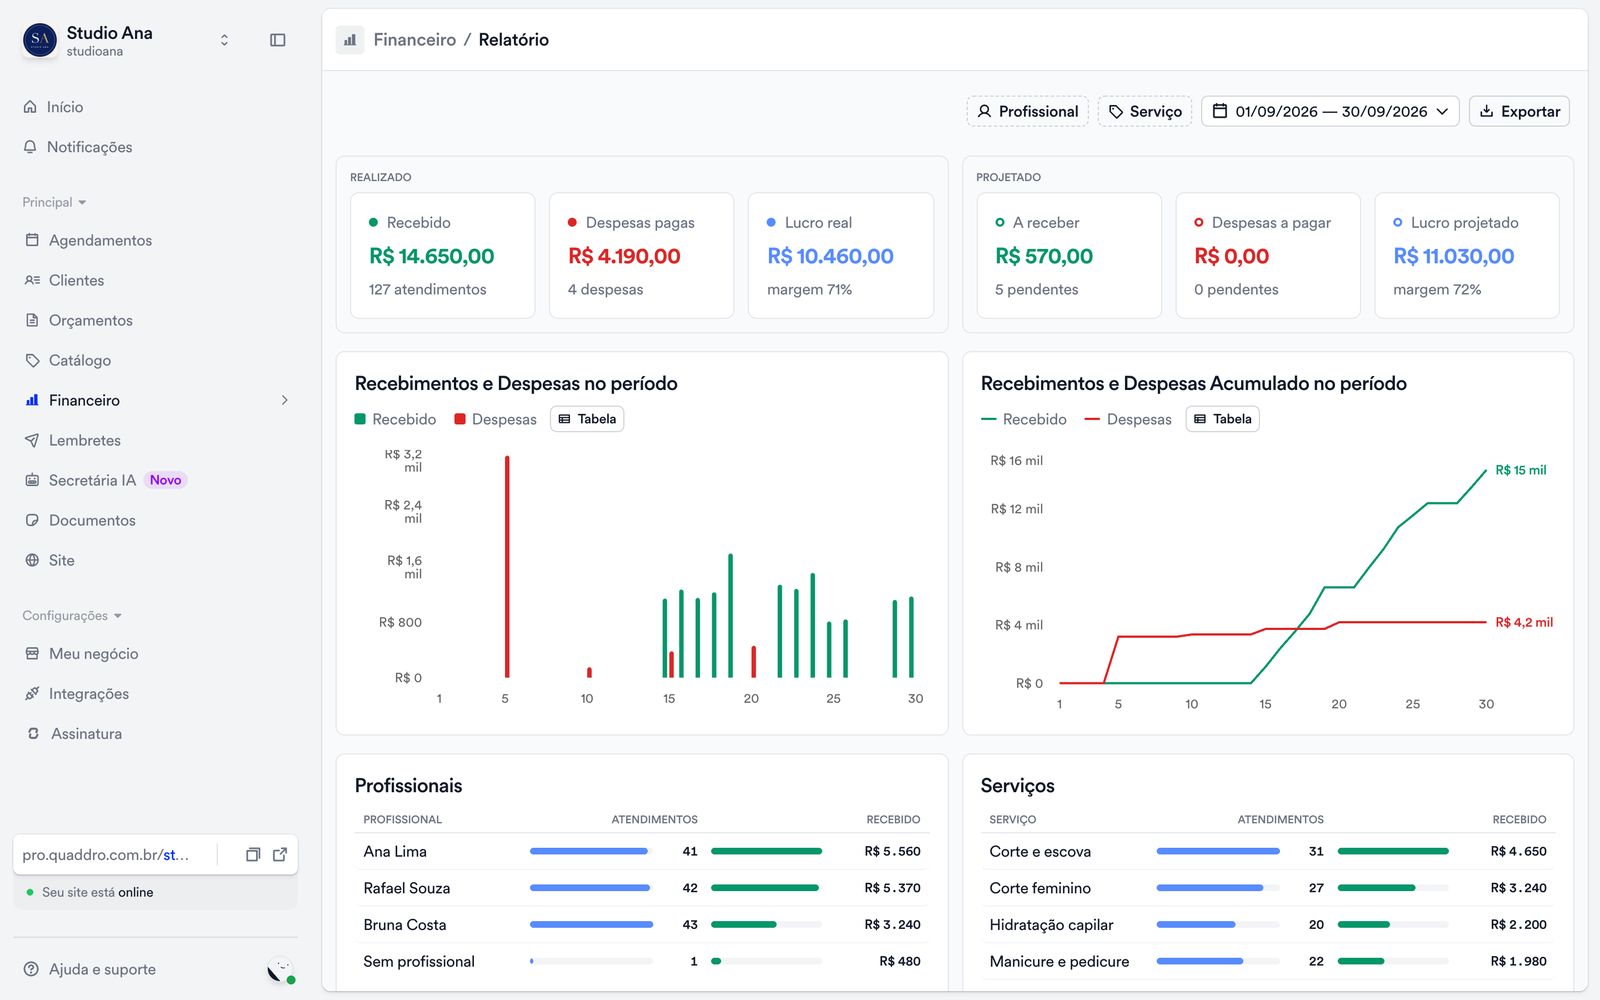
Task: Collapse the Configurações section
Action: pos(72,615)
